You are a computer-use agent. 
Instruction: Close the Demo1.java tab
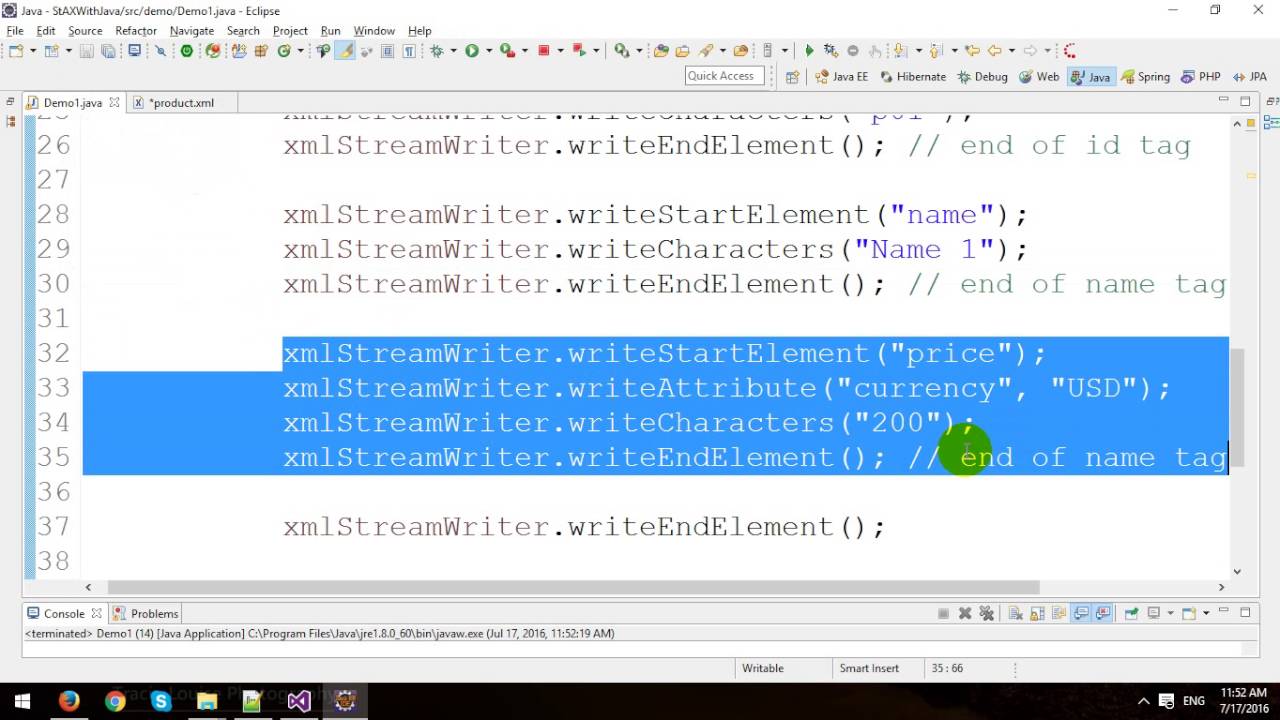pos(114,102)
